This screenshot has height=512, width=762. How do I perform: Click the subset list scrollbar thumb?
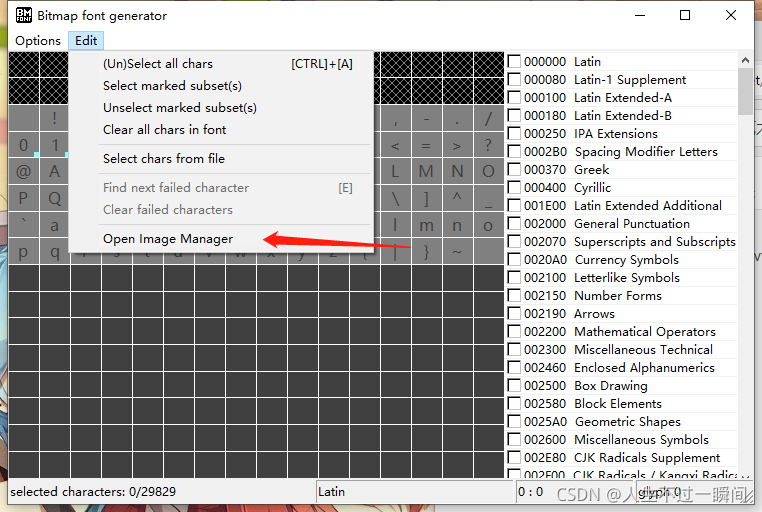pyautogui.click(x=745, y=91)
